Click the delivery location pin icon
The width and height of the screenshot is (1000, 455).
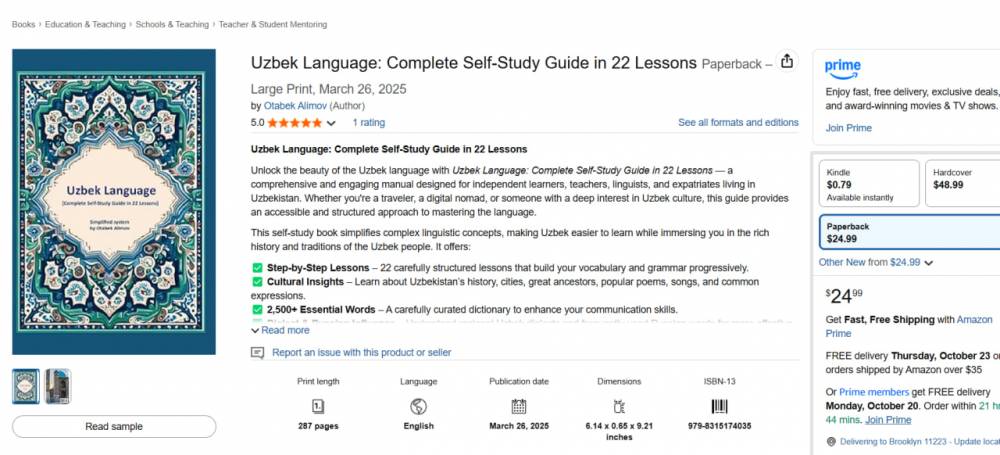pyautogui.click(x=817, y=442)
